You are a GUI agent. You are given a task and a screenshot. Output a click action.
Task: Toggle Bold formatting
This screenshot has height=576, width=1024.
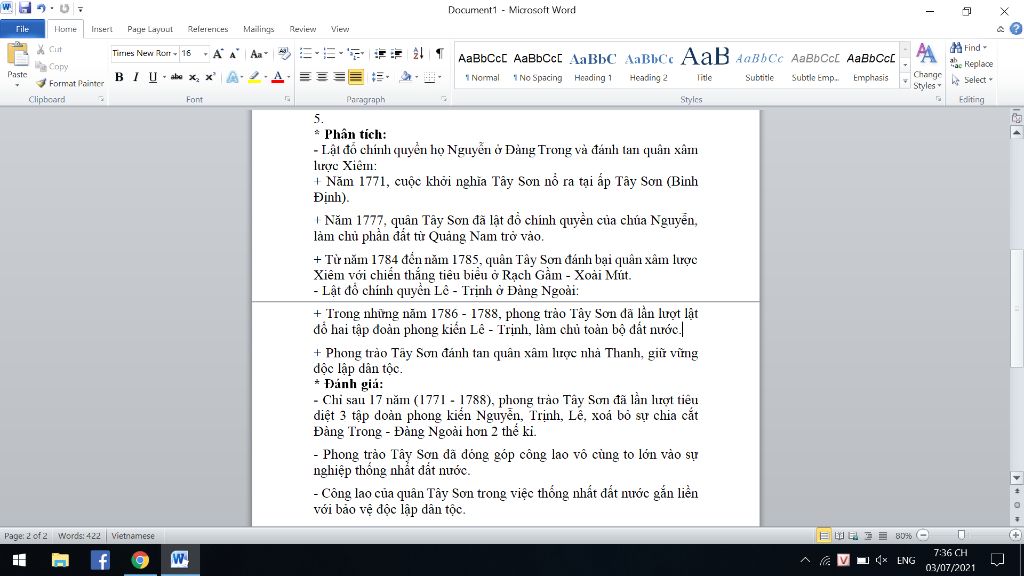119,77
